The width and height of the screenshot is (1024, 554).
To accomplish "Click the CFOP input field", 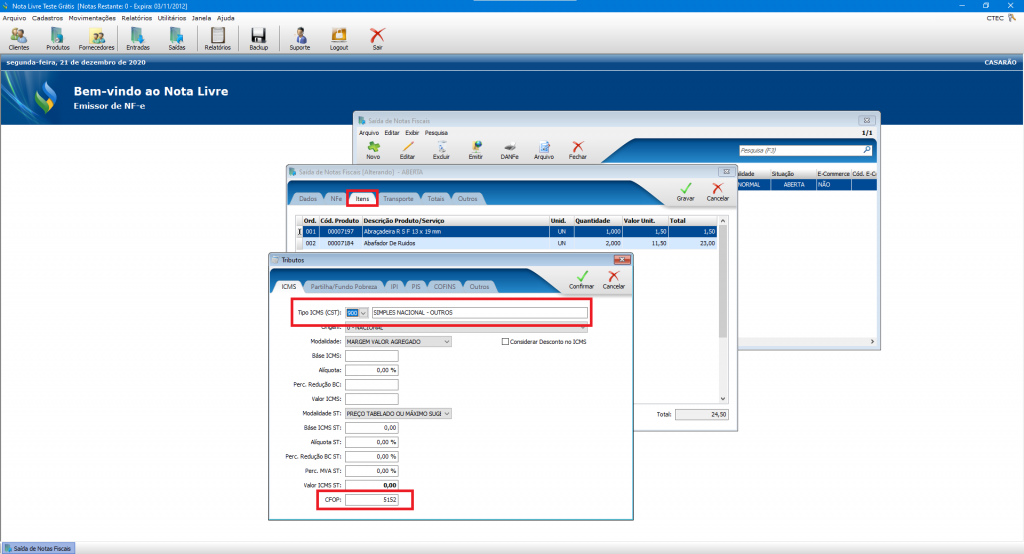I will [371, 499].
